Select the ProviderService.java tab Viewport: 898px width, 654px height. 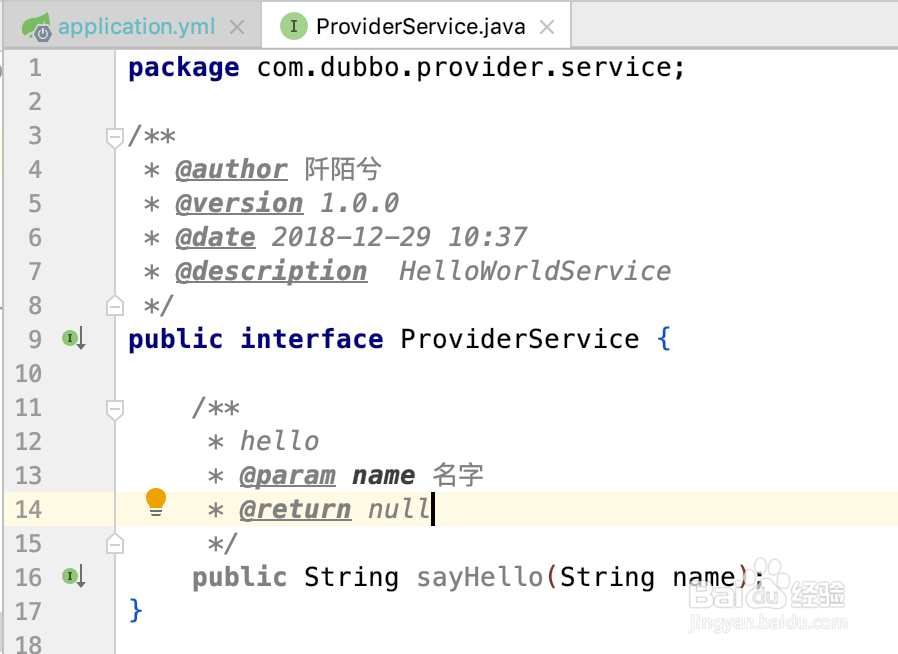coord(420,27)
